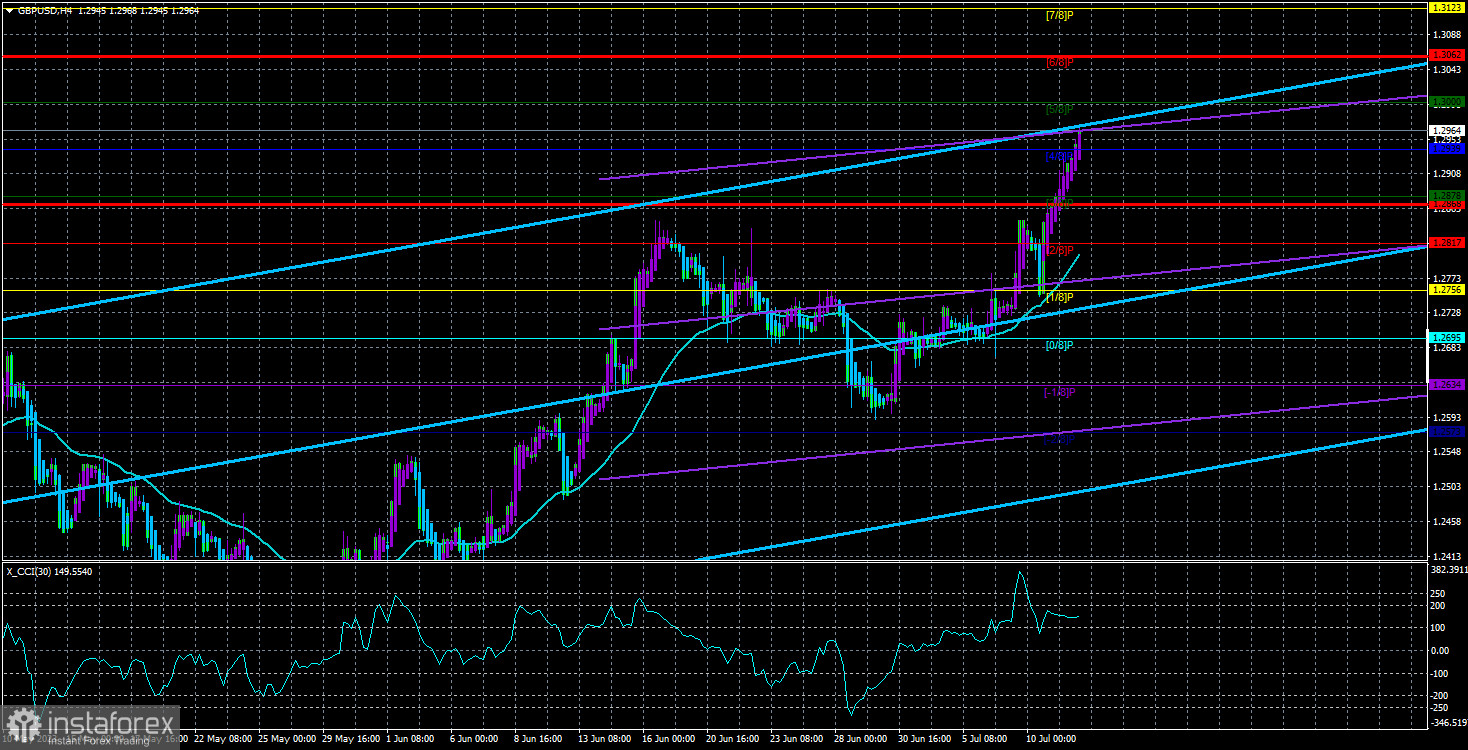Click the cyan 1.2695 price tag
Screen dimensions: 1468x750
click(1447, 337)
